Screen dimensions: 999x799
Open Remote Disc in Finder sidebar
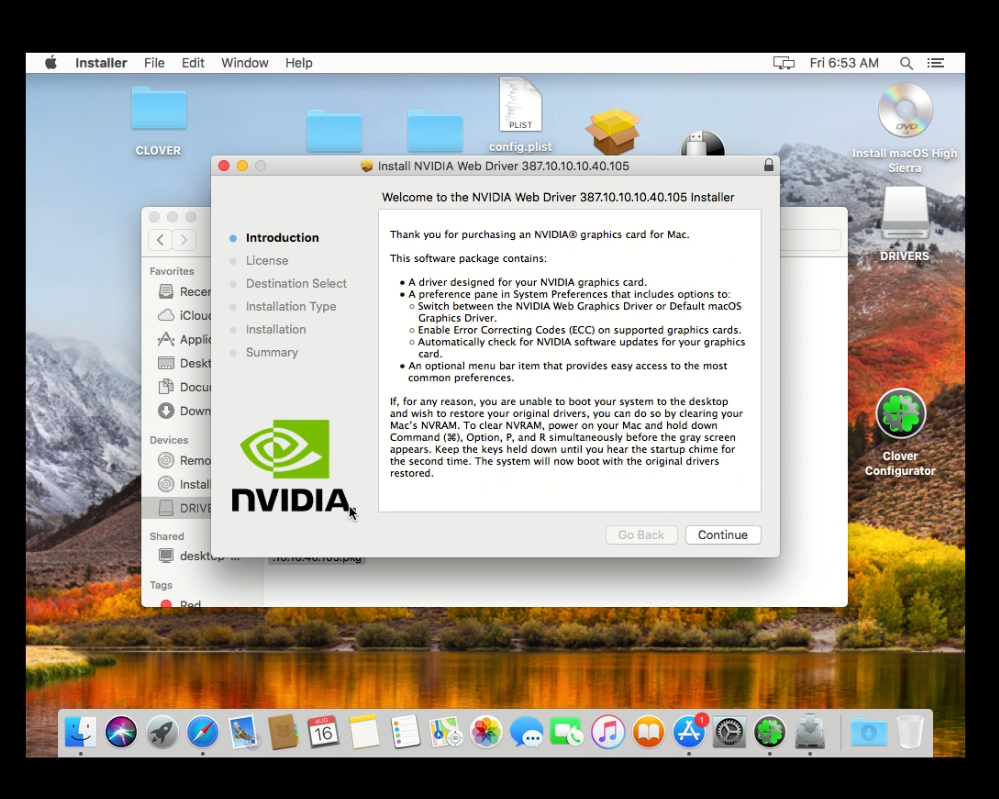(x=184, y=460)
